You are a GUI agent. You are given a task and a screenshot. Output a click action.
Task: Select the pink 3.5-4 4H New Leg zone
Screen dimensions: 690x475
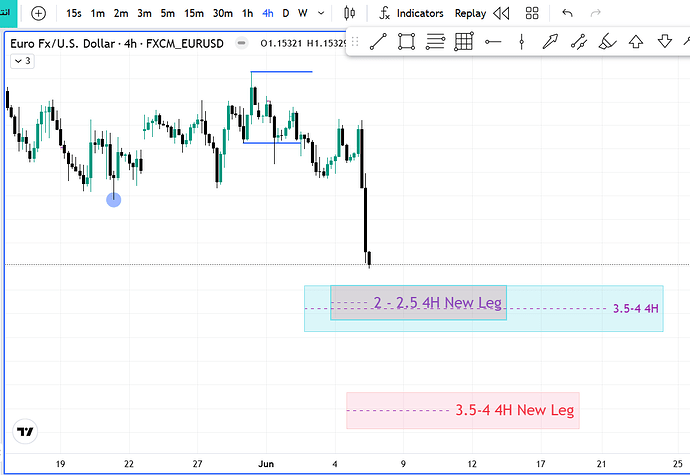pos(463,410)
